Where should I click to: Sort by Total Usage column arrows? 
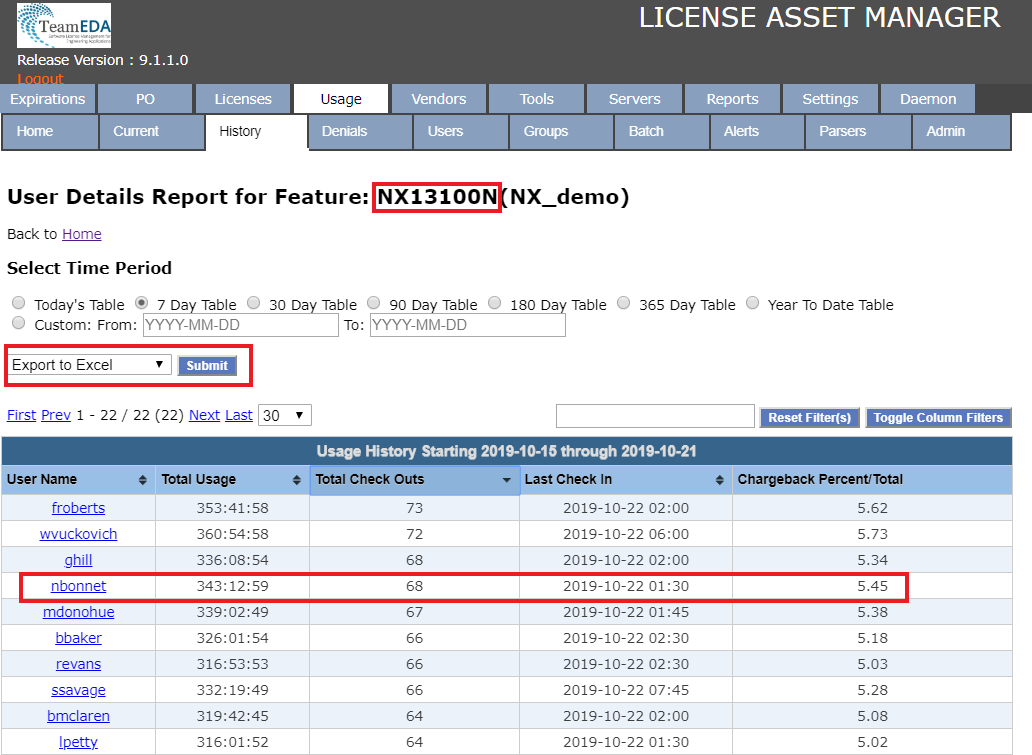(x=297, y=480)
